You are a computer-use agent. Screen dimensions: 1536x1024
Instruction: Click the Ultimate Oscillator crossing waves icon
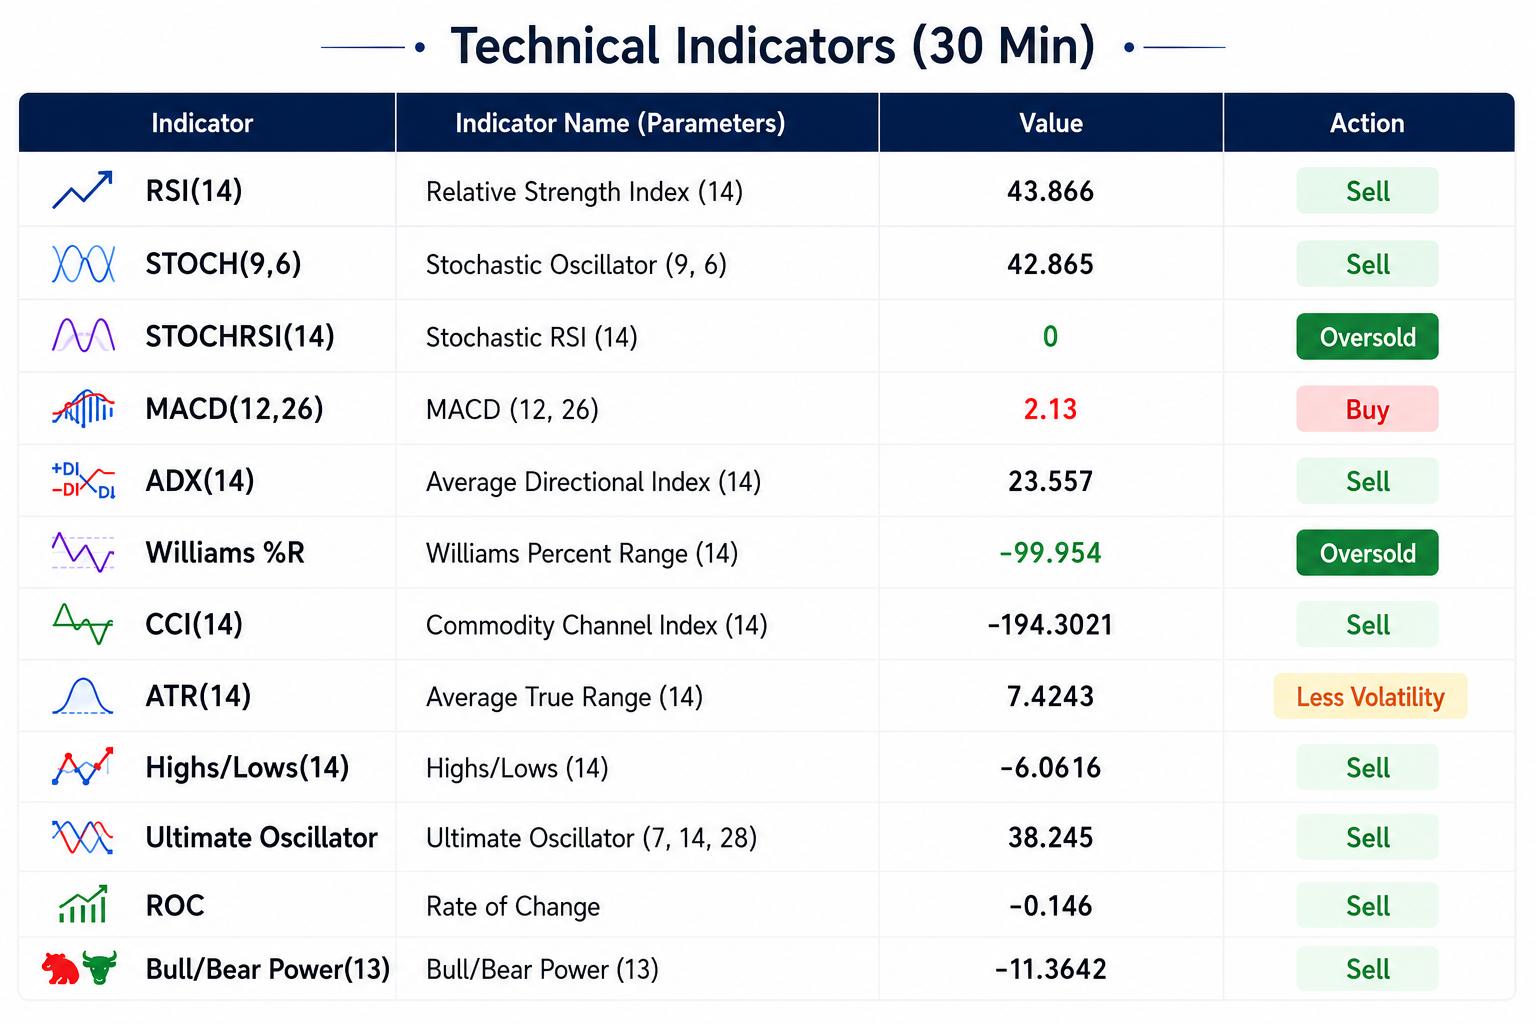[83, 837]
